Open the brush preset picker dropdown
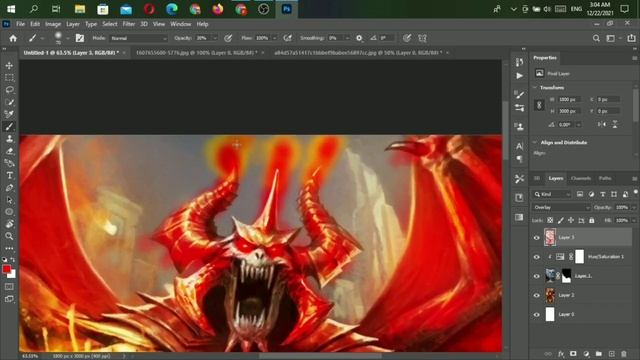Viewport: 640px width, 360px height. click(x=67, y=38)
